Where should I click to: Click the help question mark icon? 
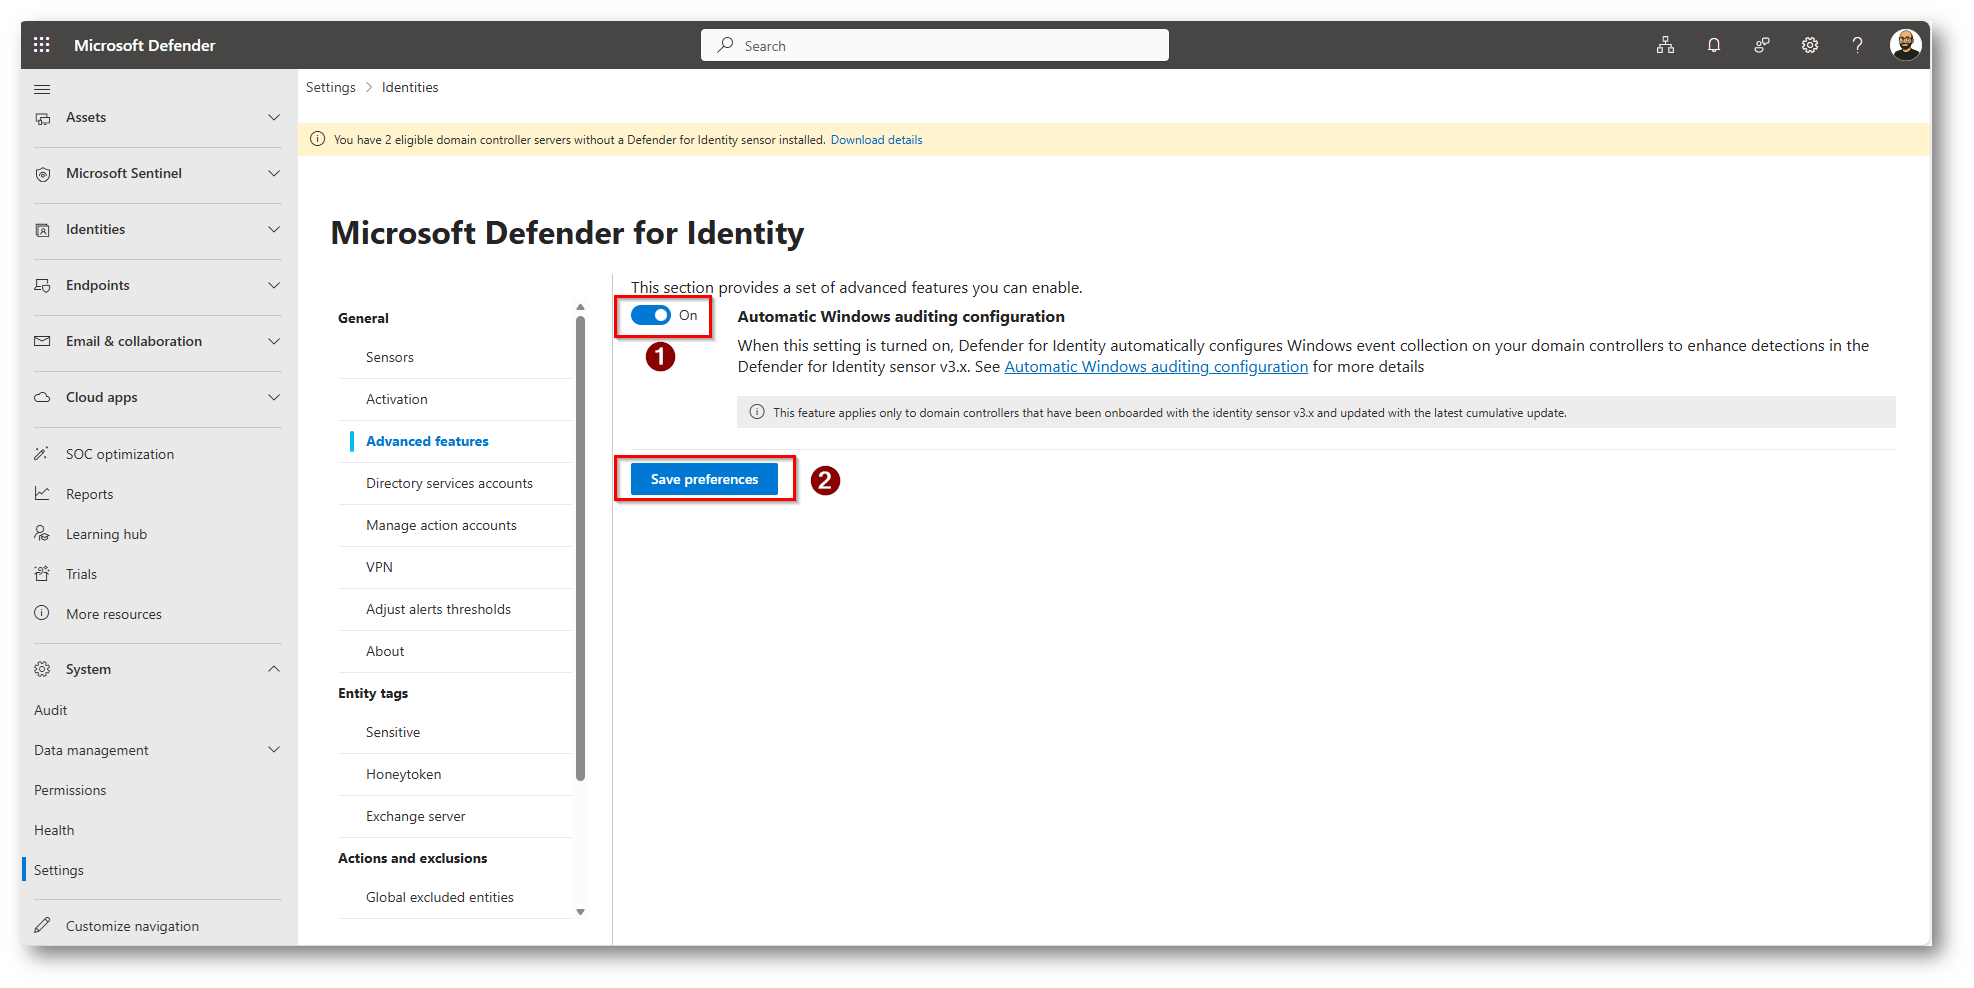[x=1857, y=45]
